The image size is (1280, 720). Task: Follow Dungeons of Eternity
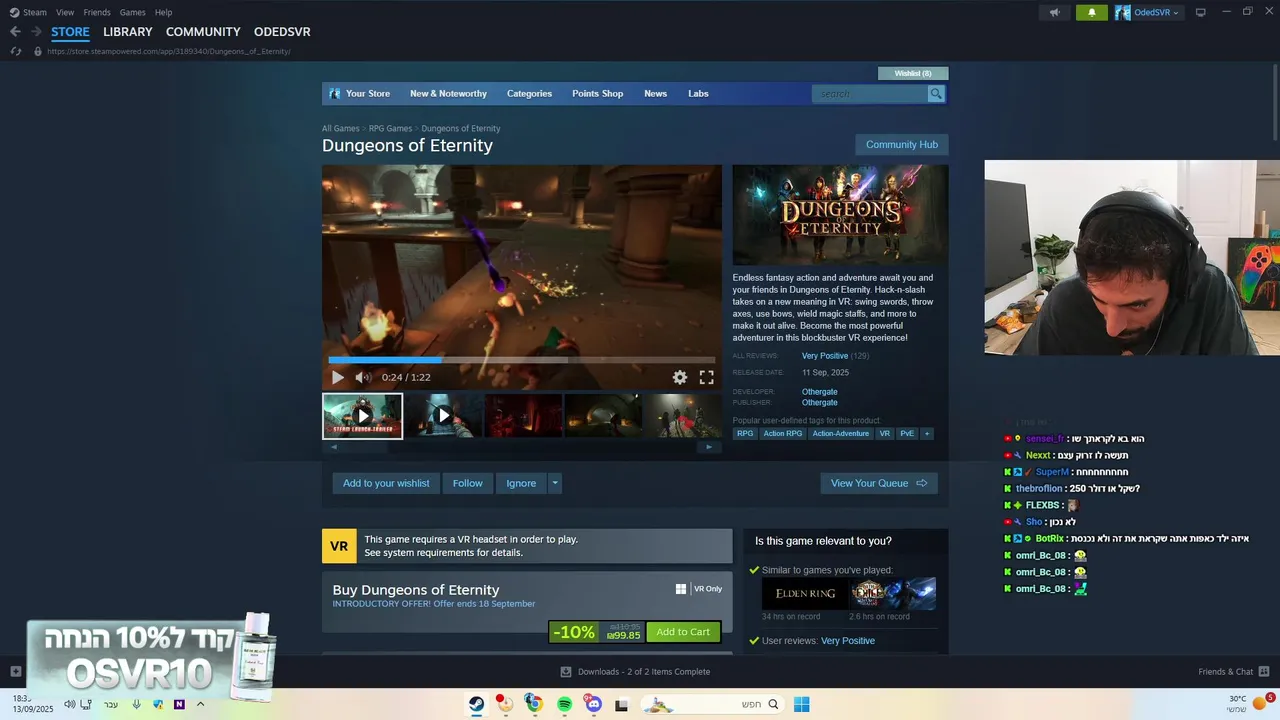[467, 483]
